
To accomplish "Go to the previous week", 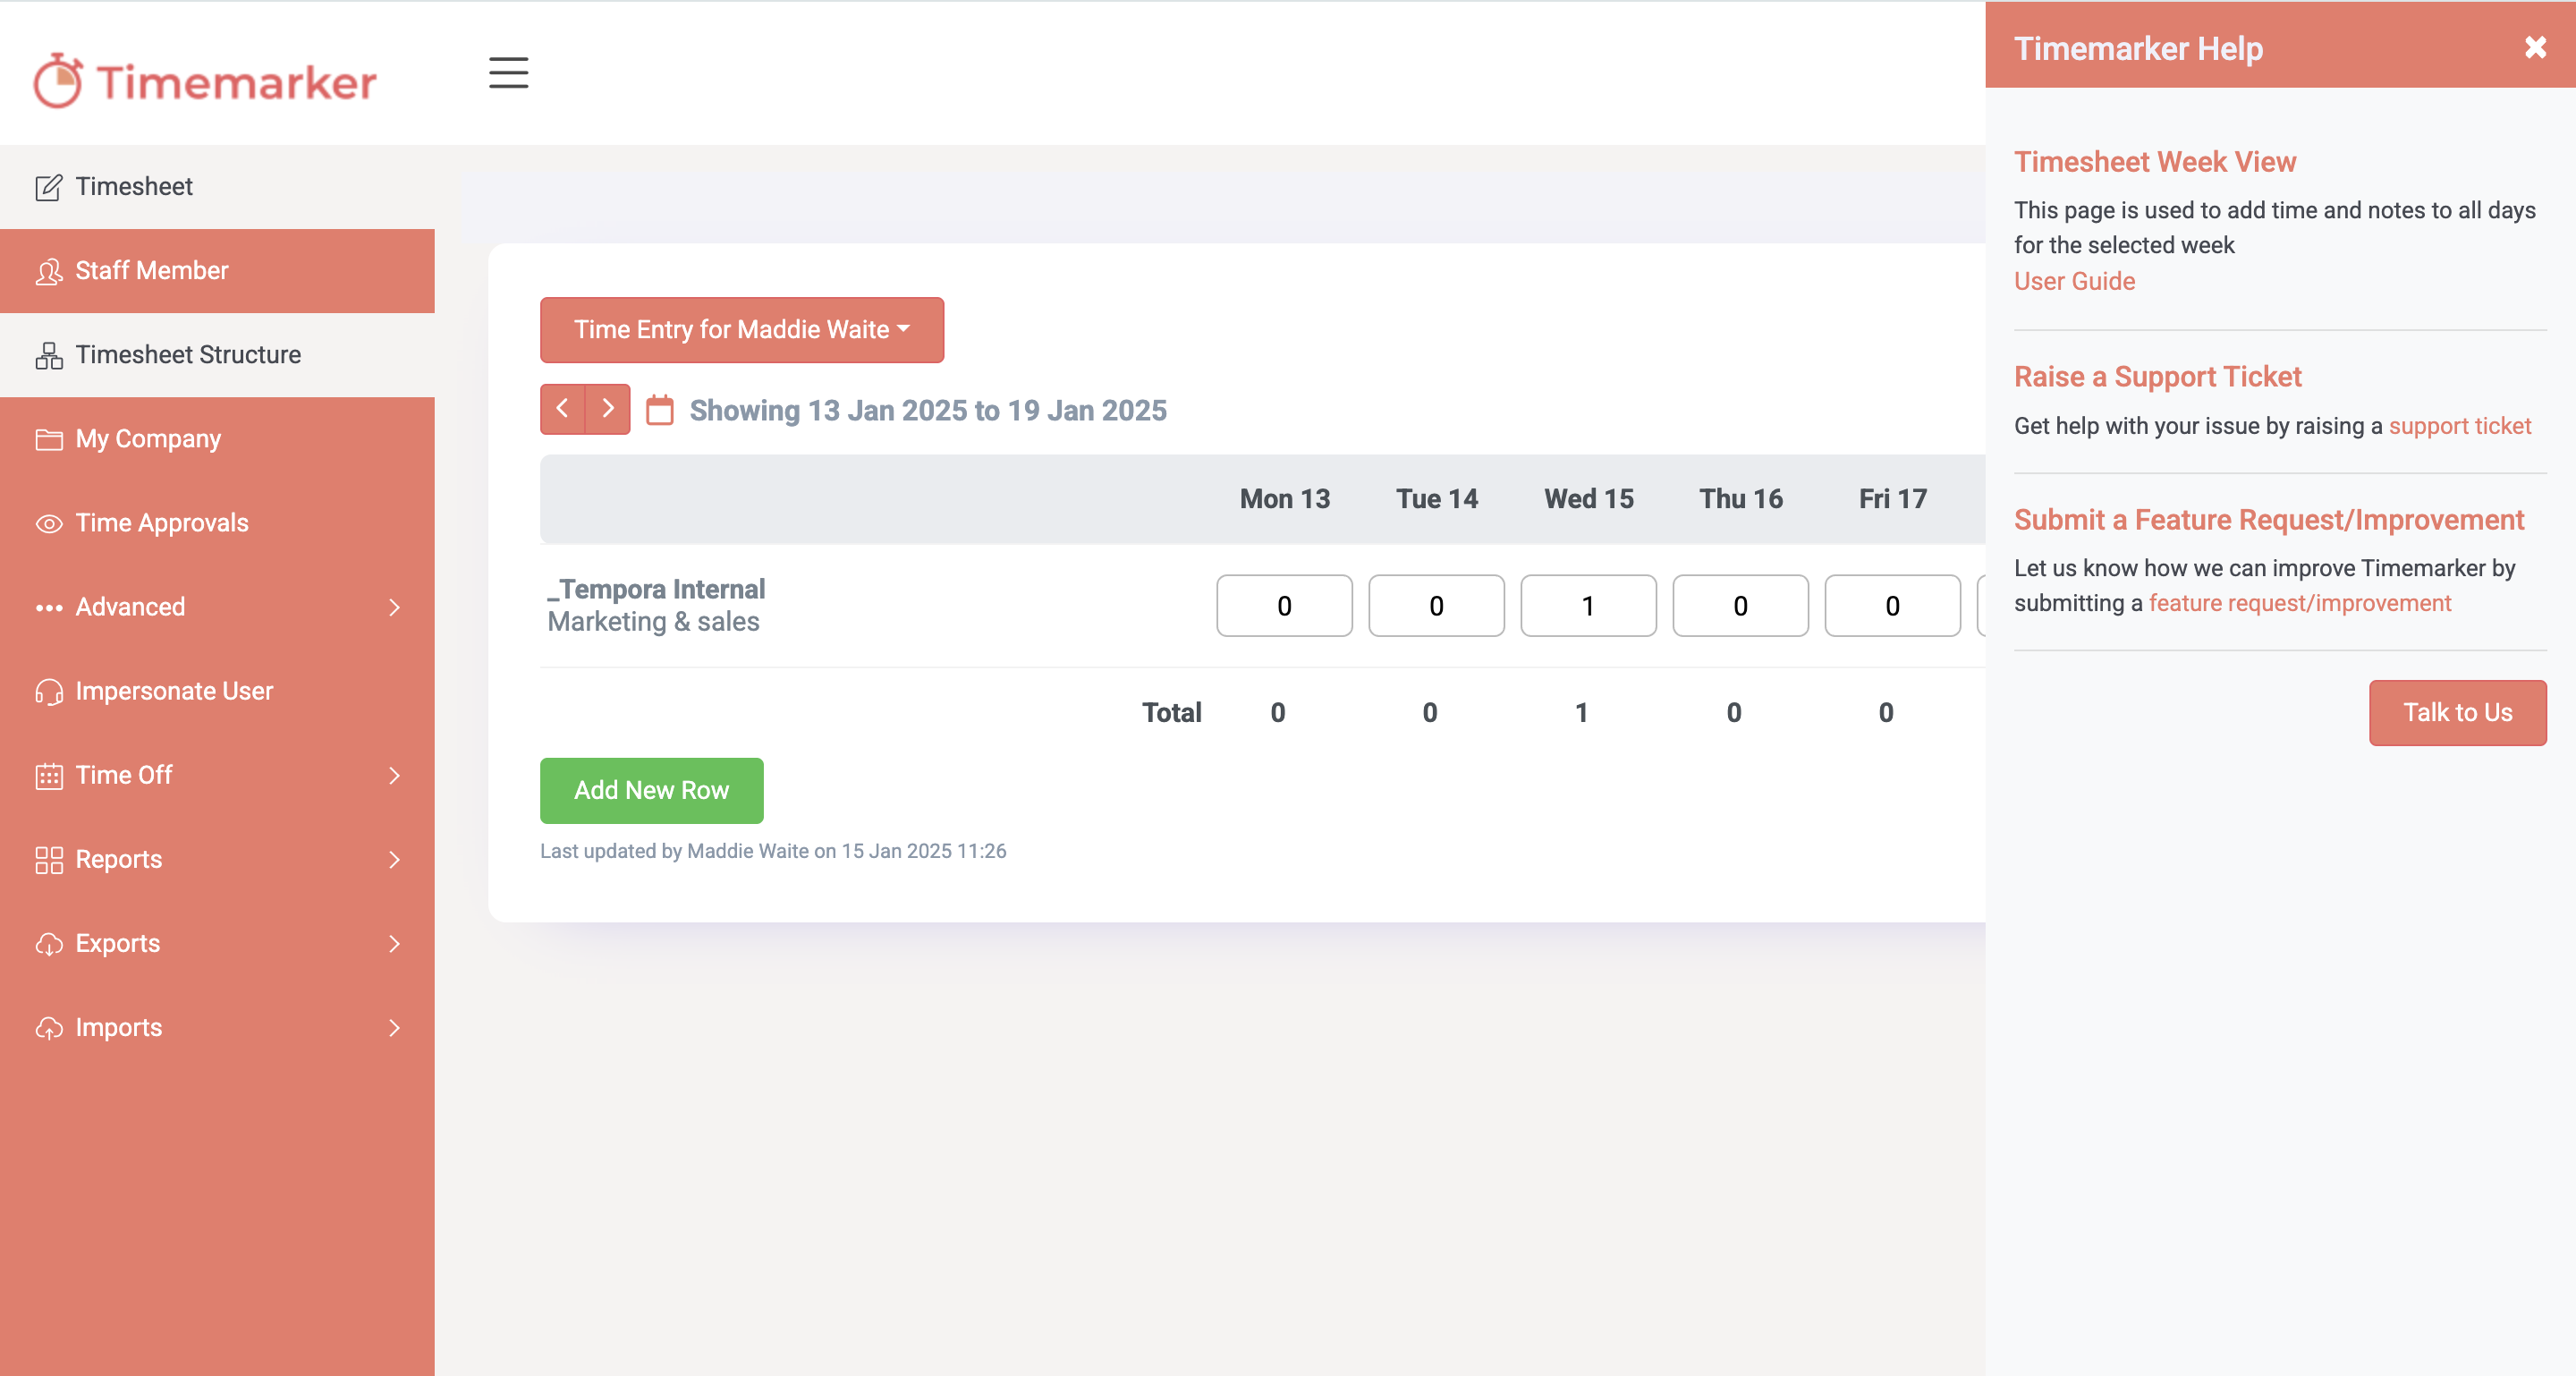I will click(563, 409).
